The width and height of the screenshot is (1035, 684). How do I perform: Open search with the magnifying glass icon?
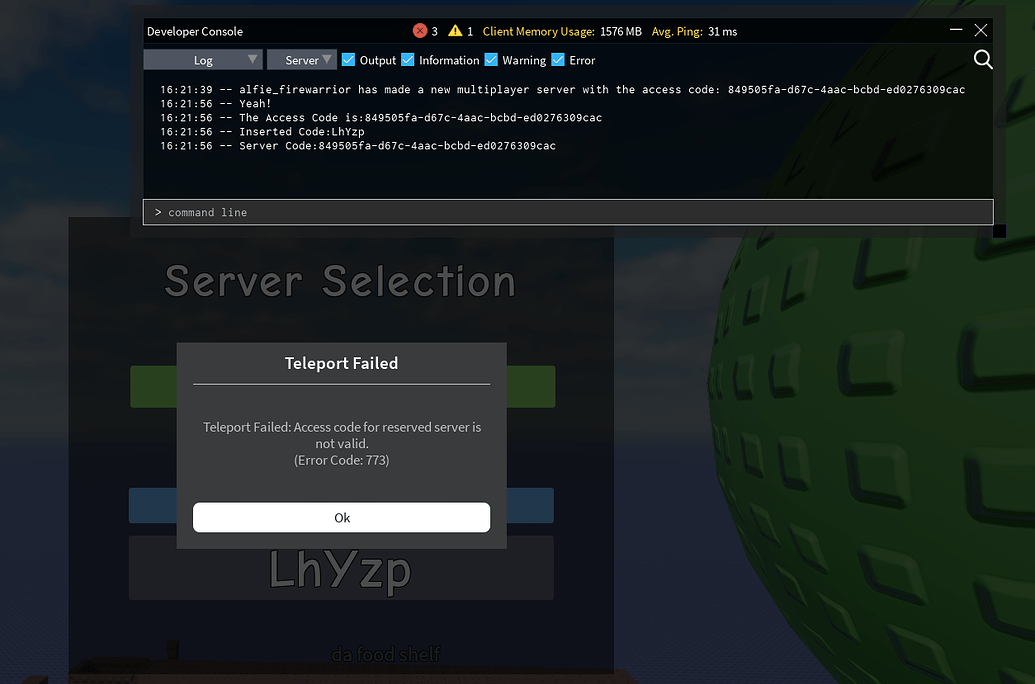point(982,60)
